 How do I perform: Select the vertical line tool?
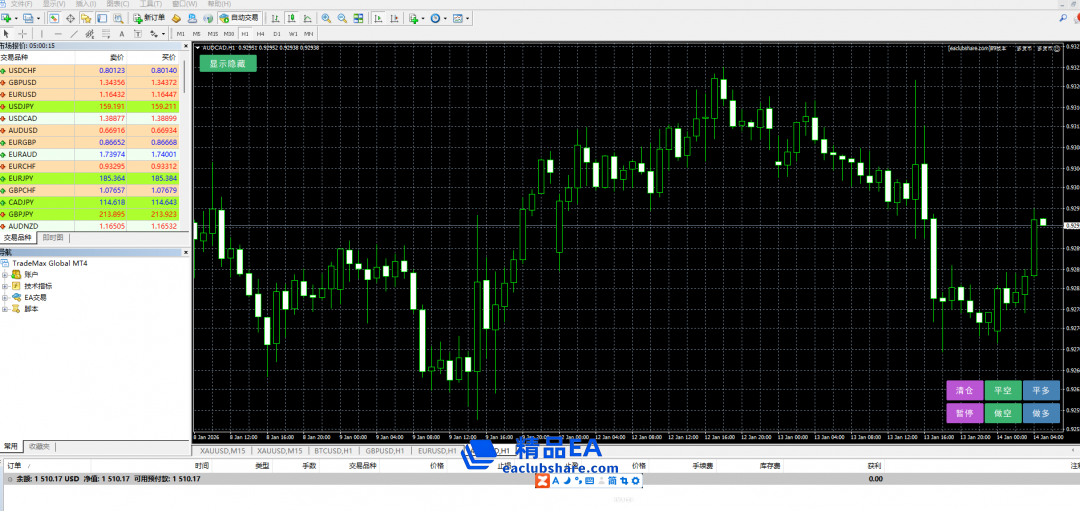pos(41,34)
